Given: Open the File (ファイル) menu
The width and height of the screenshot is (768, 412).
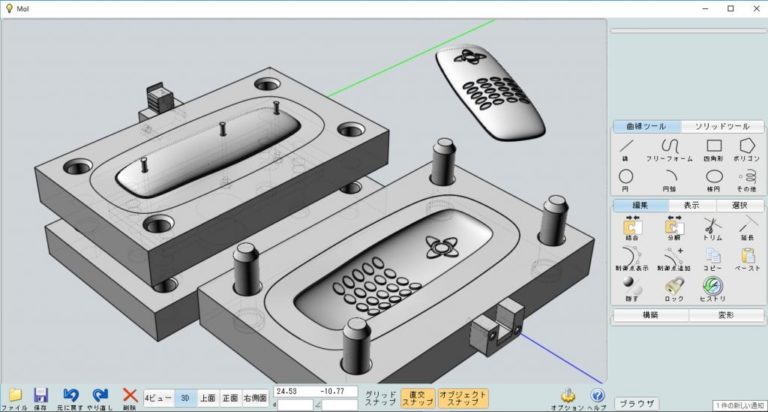Looking at the screenshot, I should coord(15,399).
